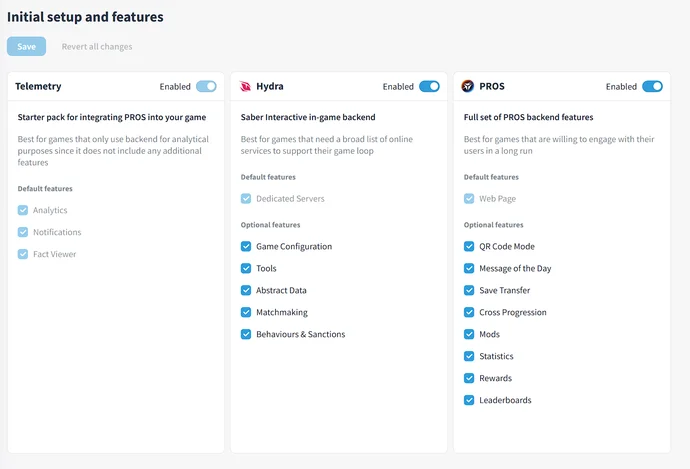Click the PROS logo icon

coord(468,86)
